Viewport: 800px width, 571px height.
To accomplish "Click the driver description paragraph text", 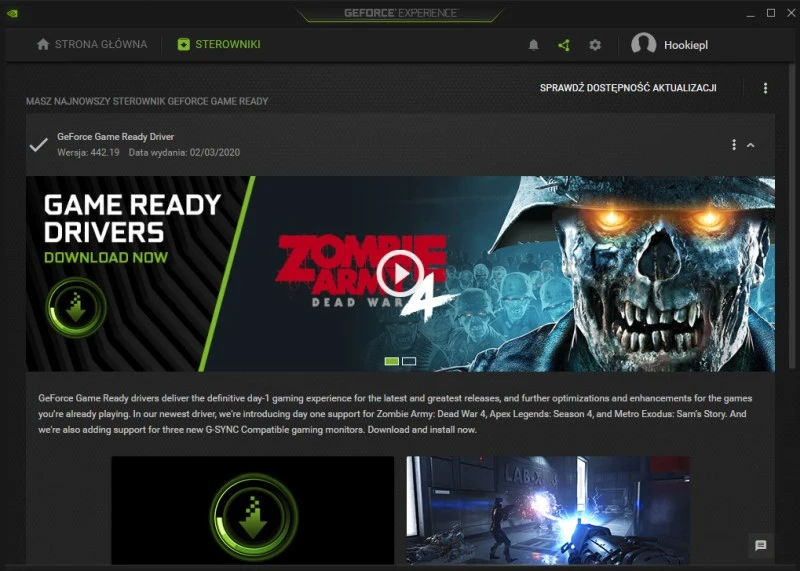I will 395,414.
